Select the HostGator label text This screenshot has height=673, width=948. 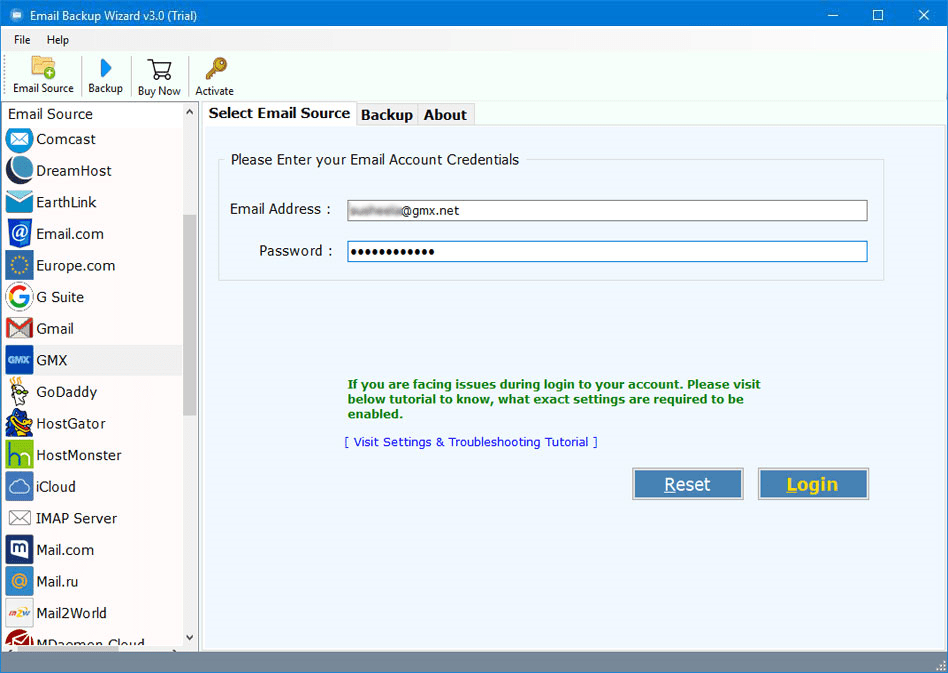pos(71,424)
